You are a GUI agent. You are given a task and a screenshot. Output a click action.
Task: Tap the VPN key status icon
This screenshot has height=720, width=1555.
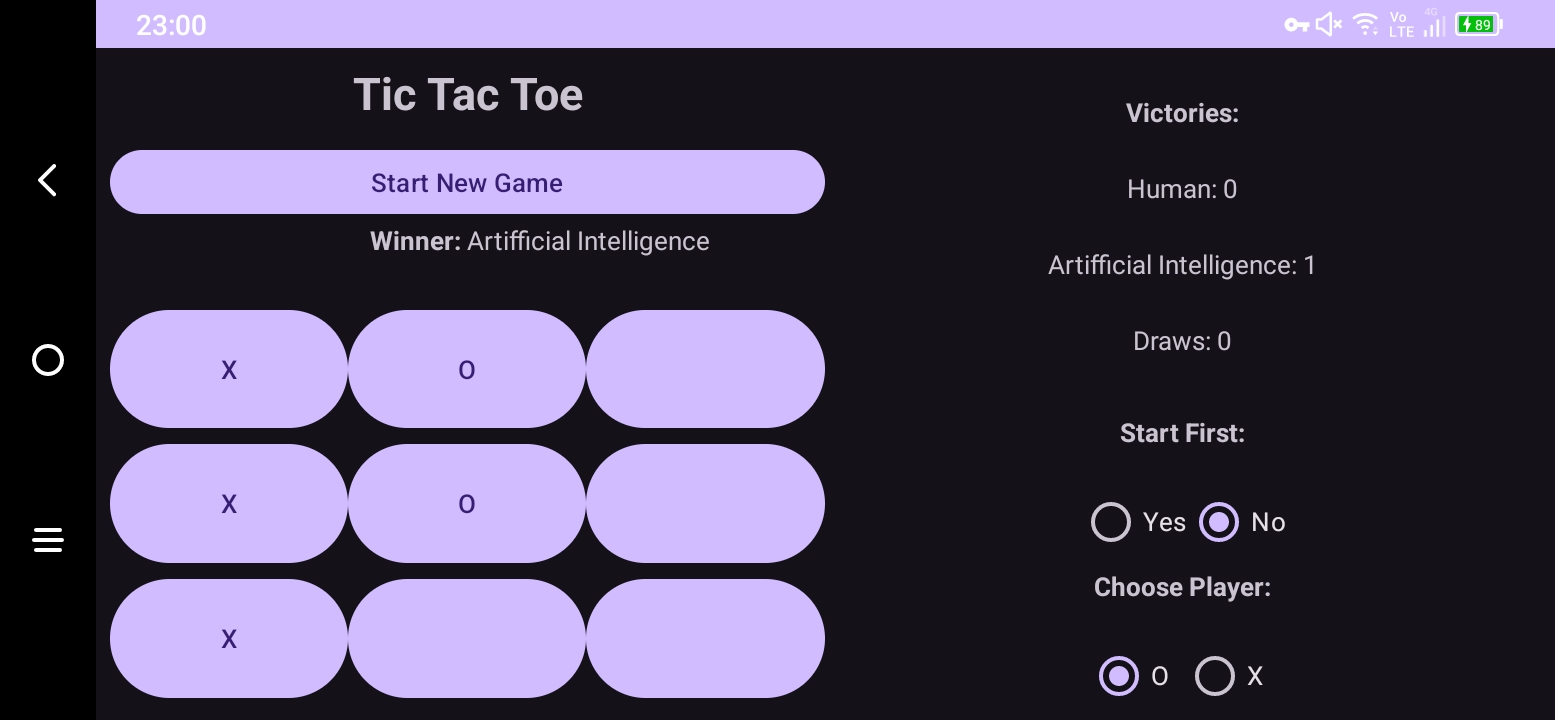click(1297, 25)
